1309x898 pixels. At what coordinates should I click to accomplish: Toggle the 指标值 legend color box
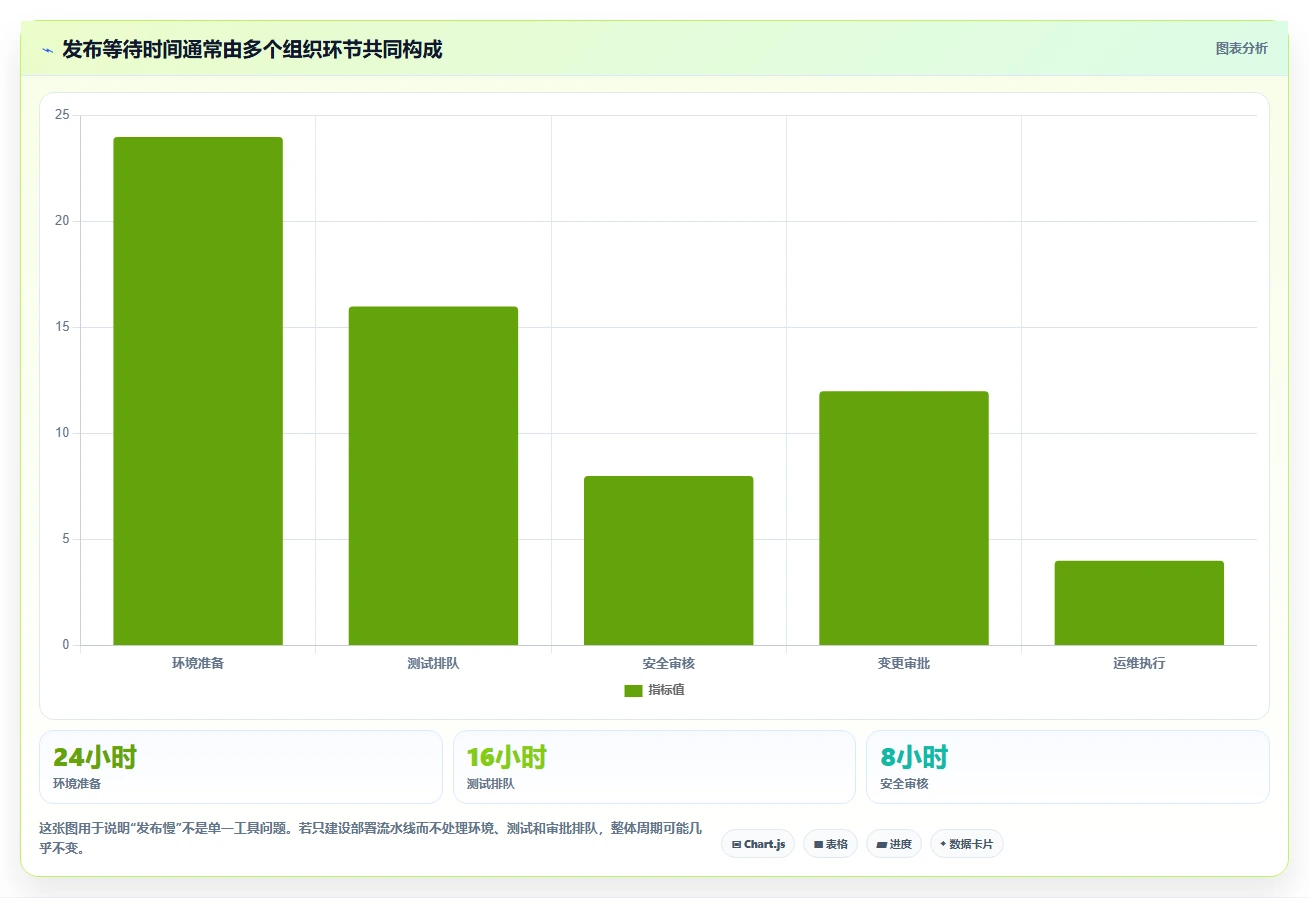pyautogui.click(x=633, y=690)
